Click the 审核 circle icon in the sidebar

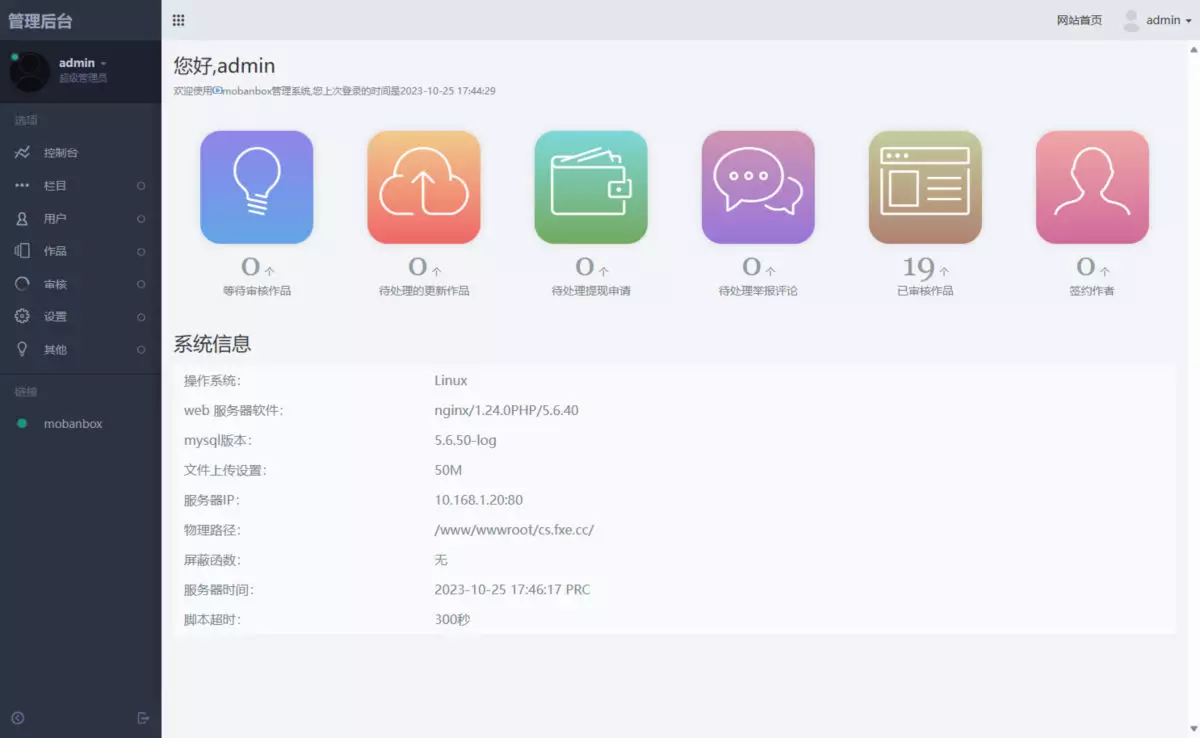tap(22, 284)
